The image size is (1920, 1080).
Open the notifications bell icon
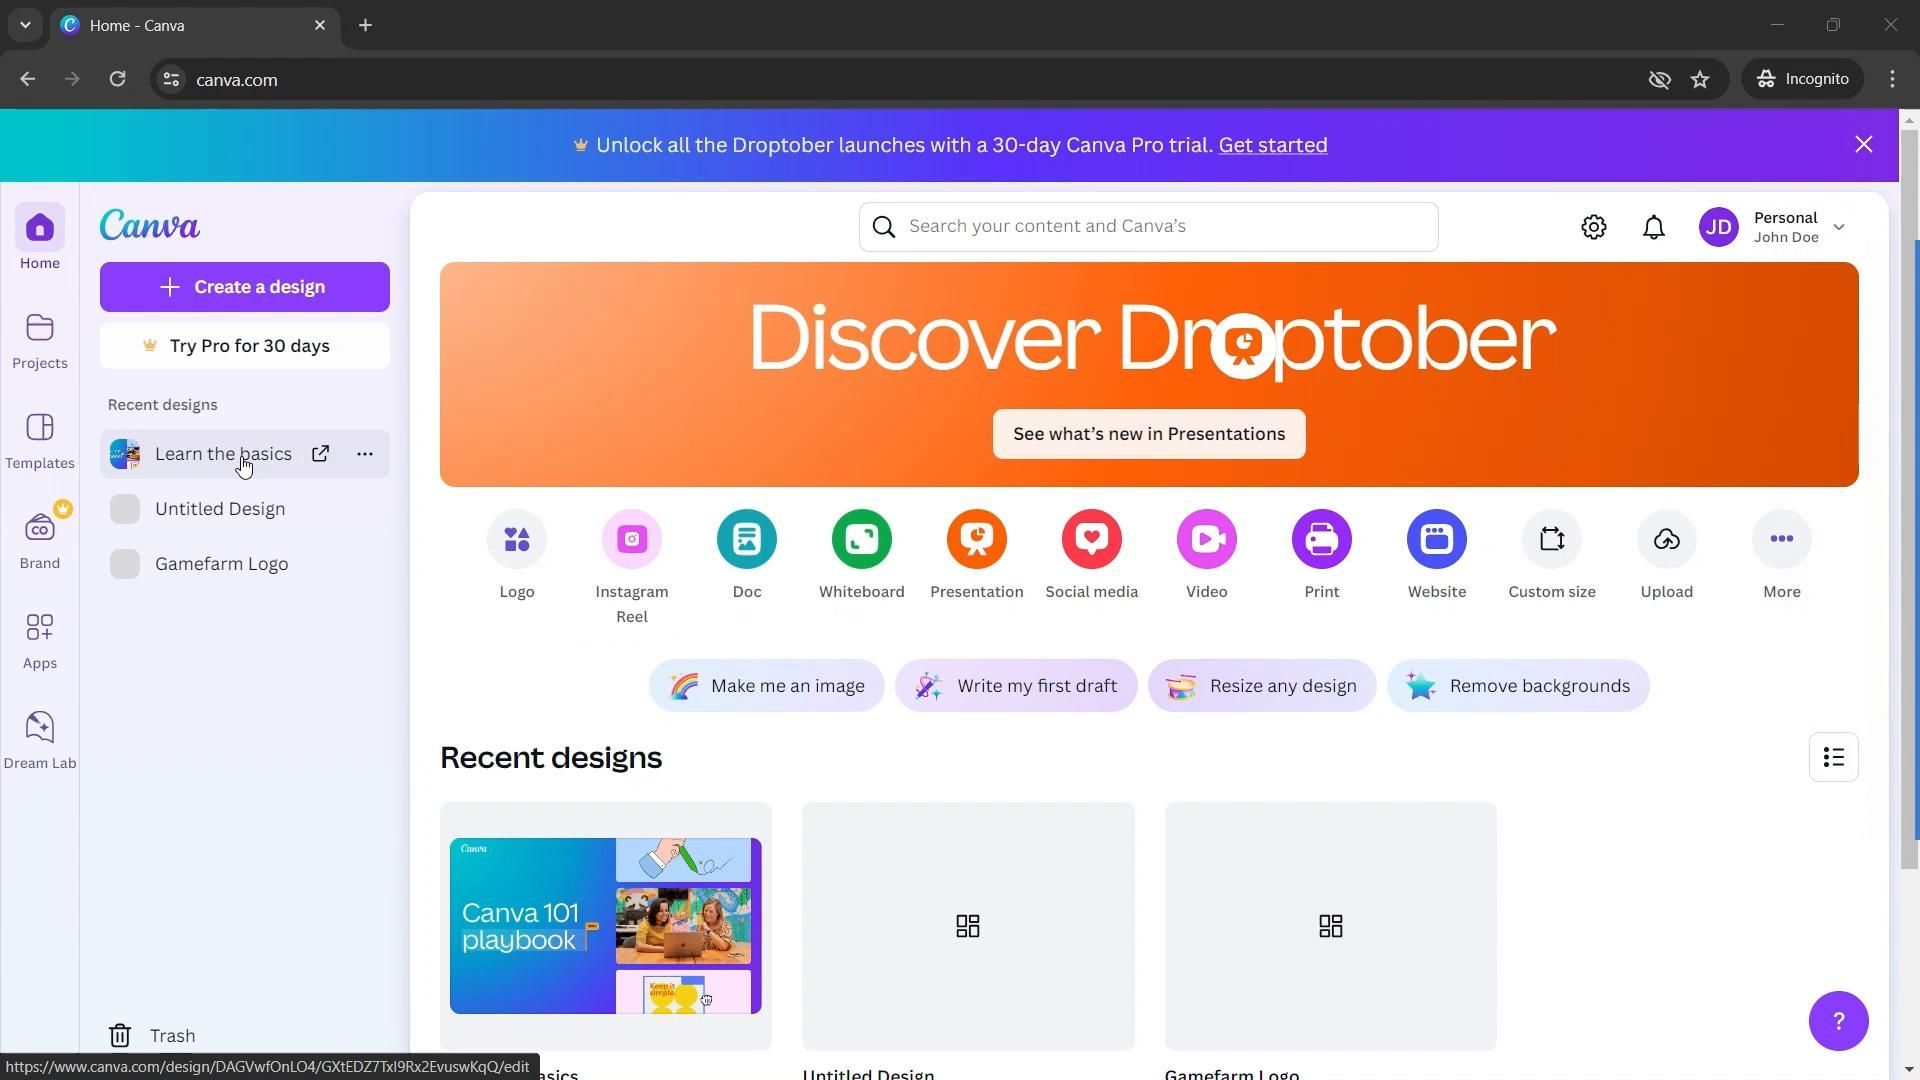tap(1654, 228)
